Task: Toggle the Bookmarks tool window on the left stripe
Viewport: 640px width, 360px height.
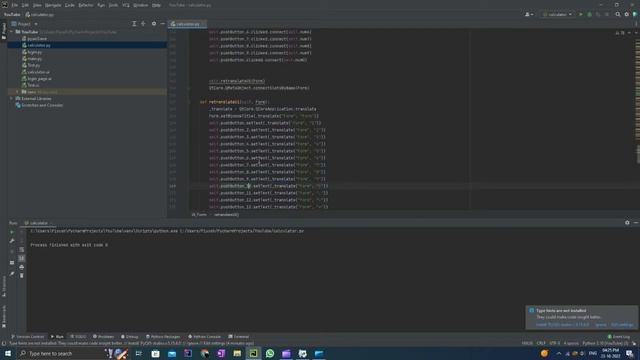Action: (x=4, y=316)
